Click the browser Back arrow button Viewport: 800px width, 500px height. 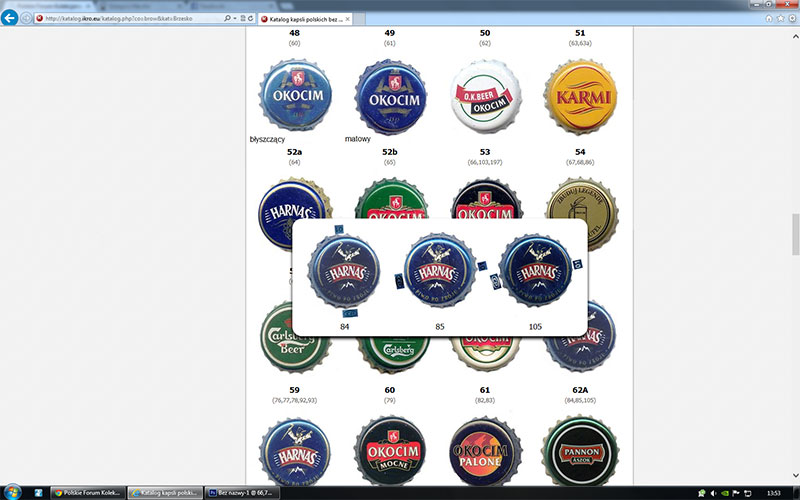12,18
